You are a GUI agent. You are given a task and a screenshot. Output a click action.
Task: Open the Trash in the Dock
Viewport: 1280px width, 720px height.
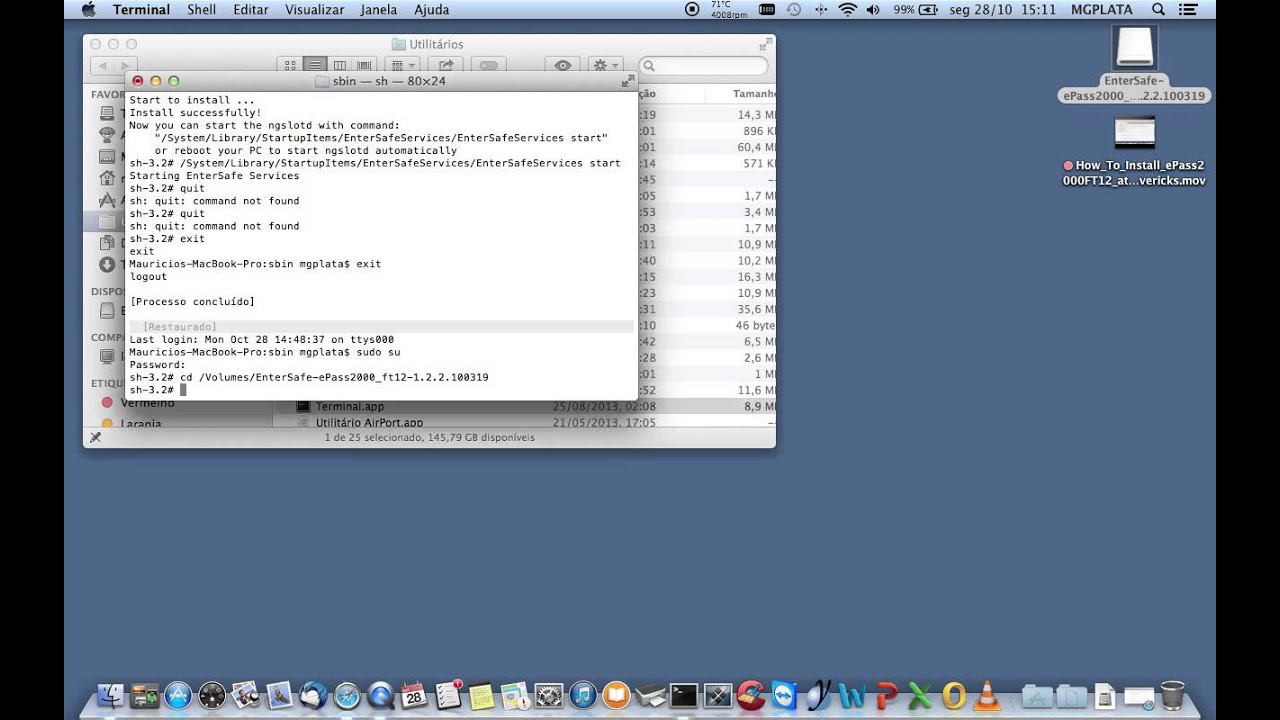click(x=1173, y=695)
